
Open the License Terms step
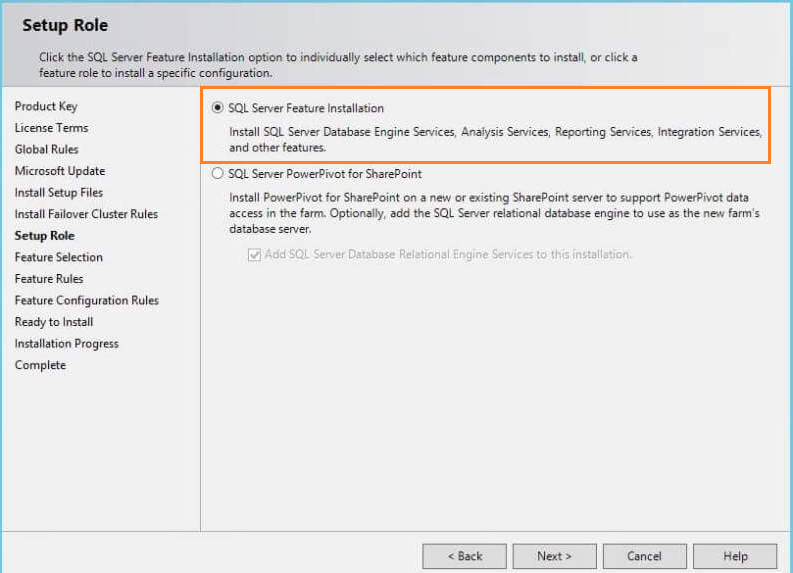coord(51,128)
